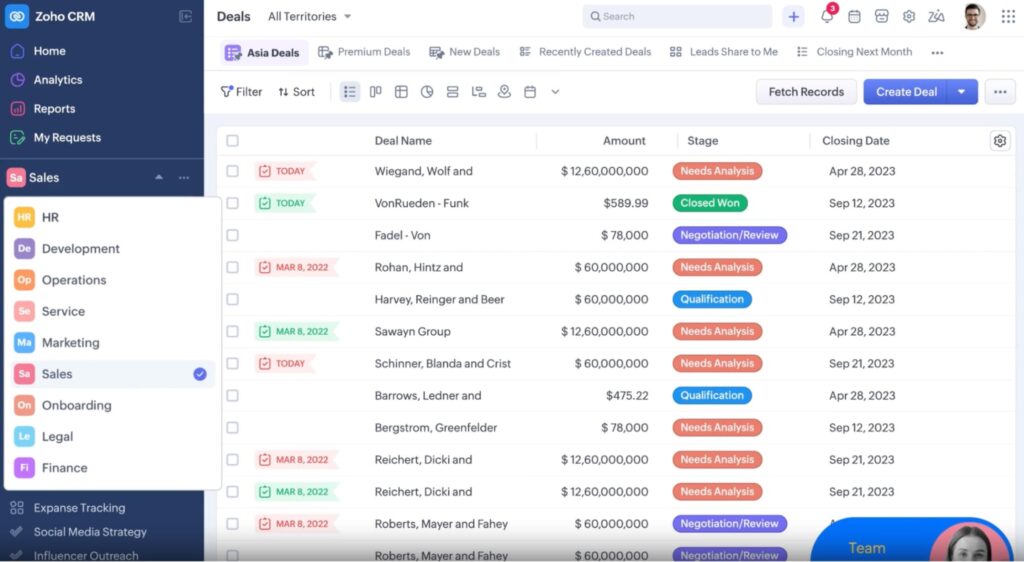
Task: Switch to Kanban view icon
Action: click(375, 92)
